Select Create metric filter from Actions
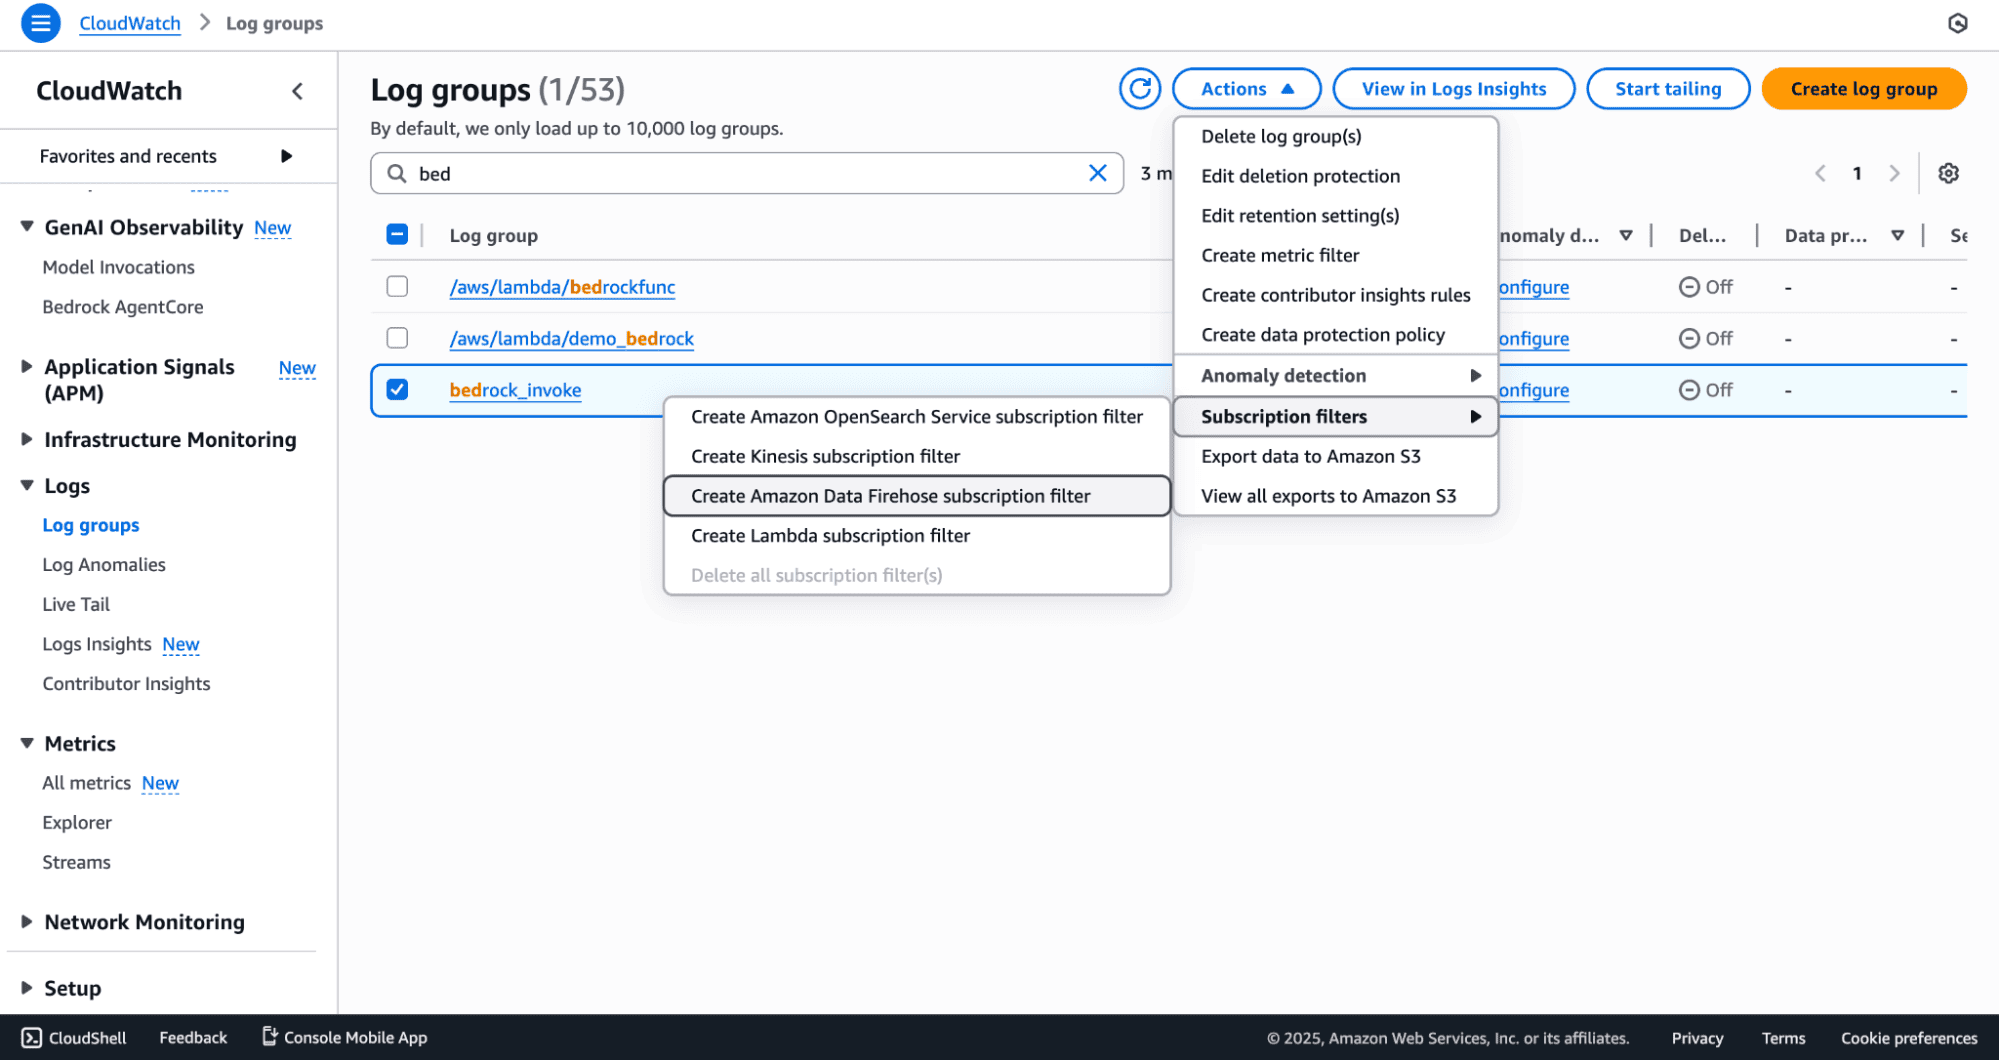The height and width of the screenshot is (1061, 1999). pos(1280,255)
